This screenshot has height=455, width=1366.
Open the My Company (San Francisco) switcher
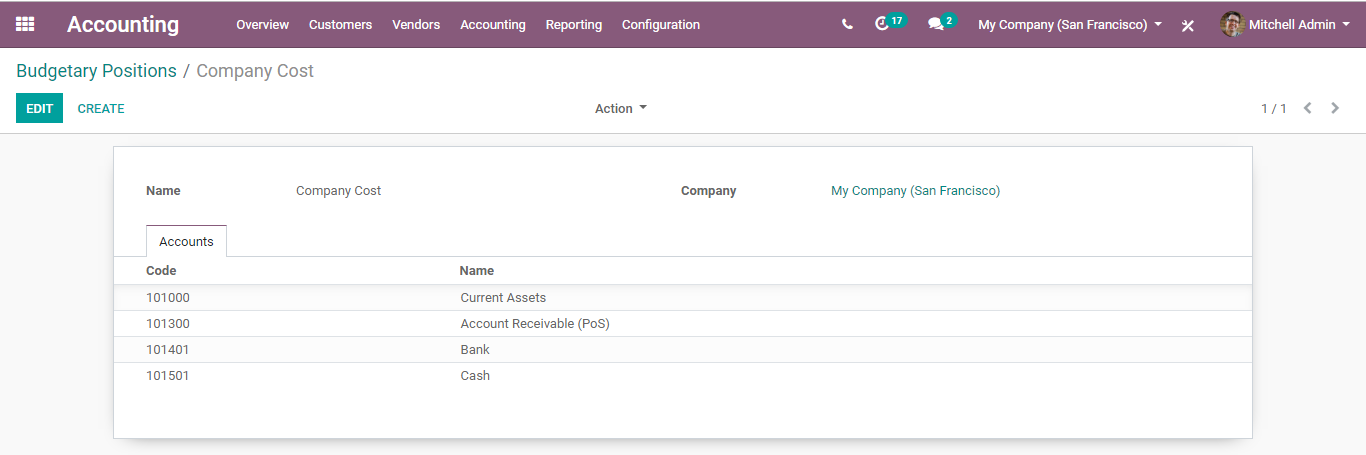tap(1070, 24)
